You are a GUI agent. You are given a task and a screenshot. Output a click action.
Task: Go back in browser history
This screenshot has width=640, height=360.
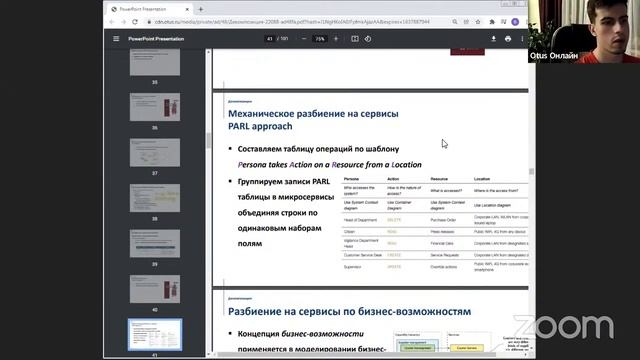[x=112, y=22]
